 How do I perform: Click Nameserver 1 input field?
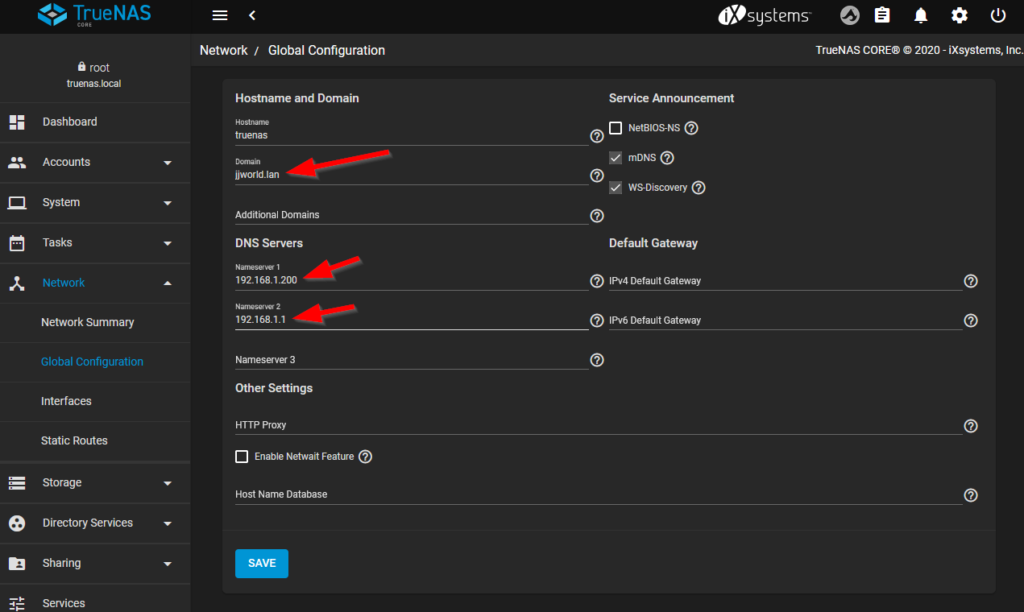pos(411,280)
